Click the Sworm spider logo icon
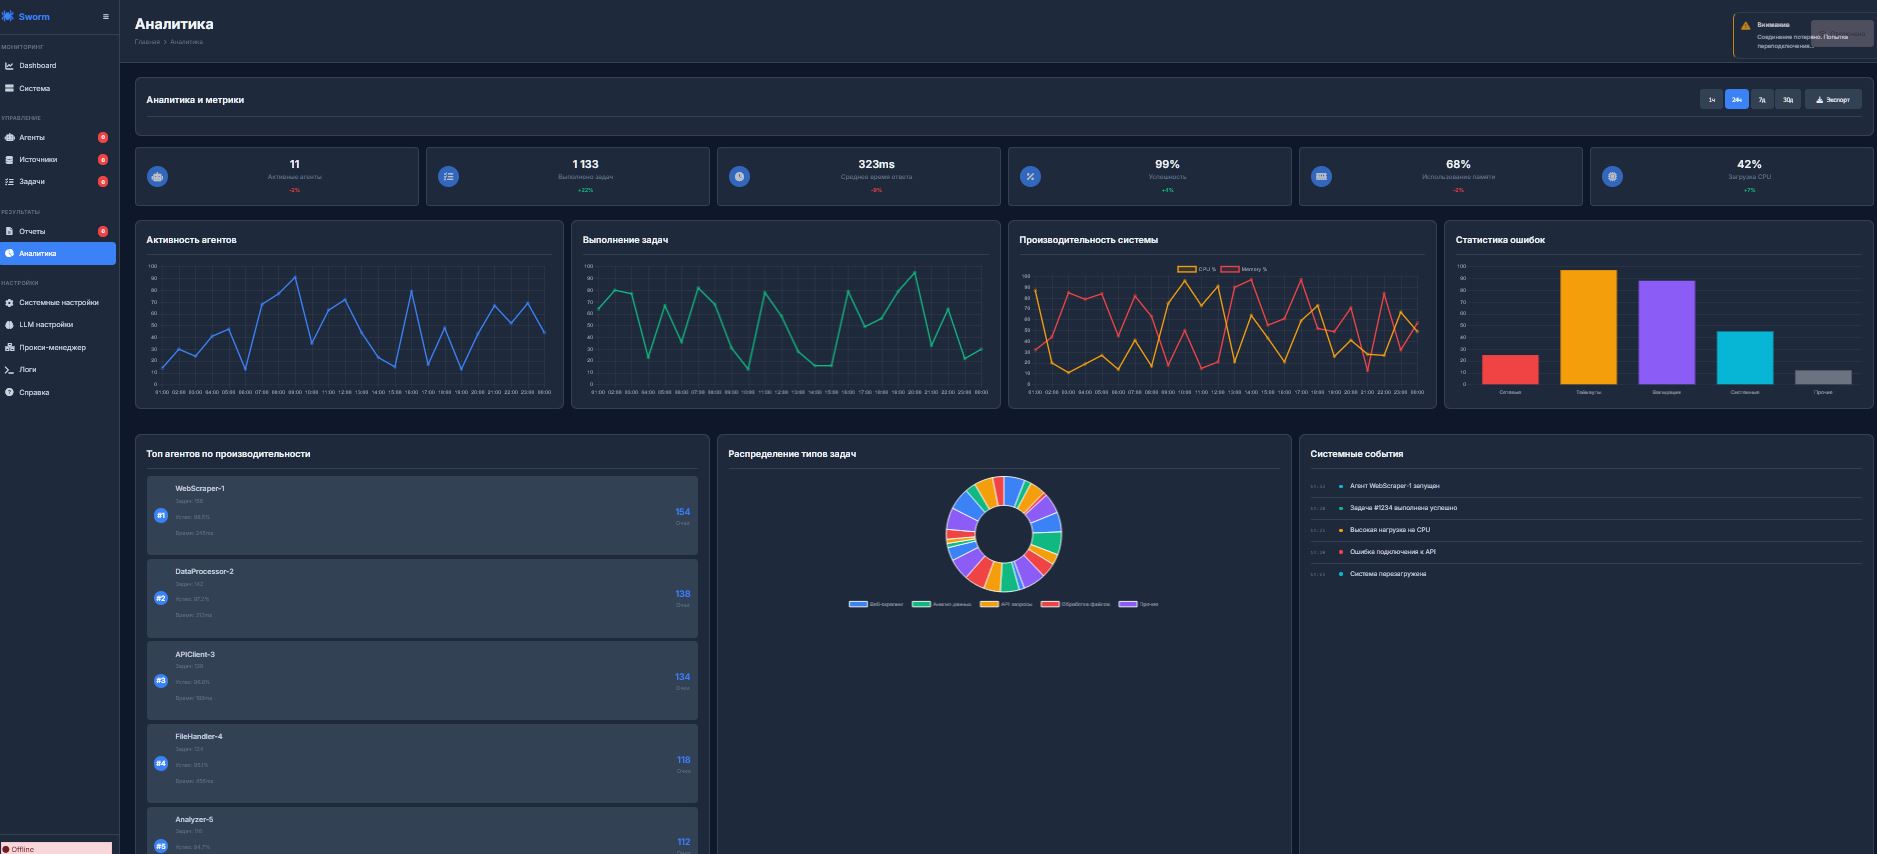Image resolution: width=1877 pixels, height=854 pixels. 8,17
